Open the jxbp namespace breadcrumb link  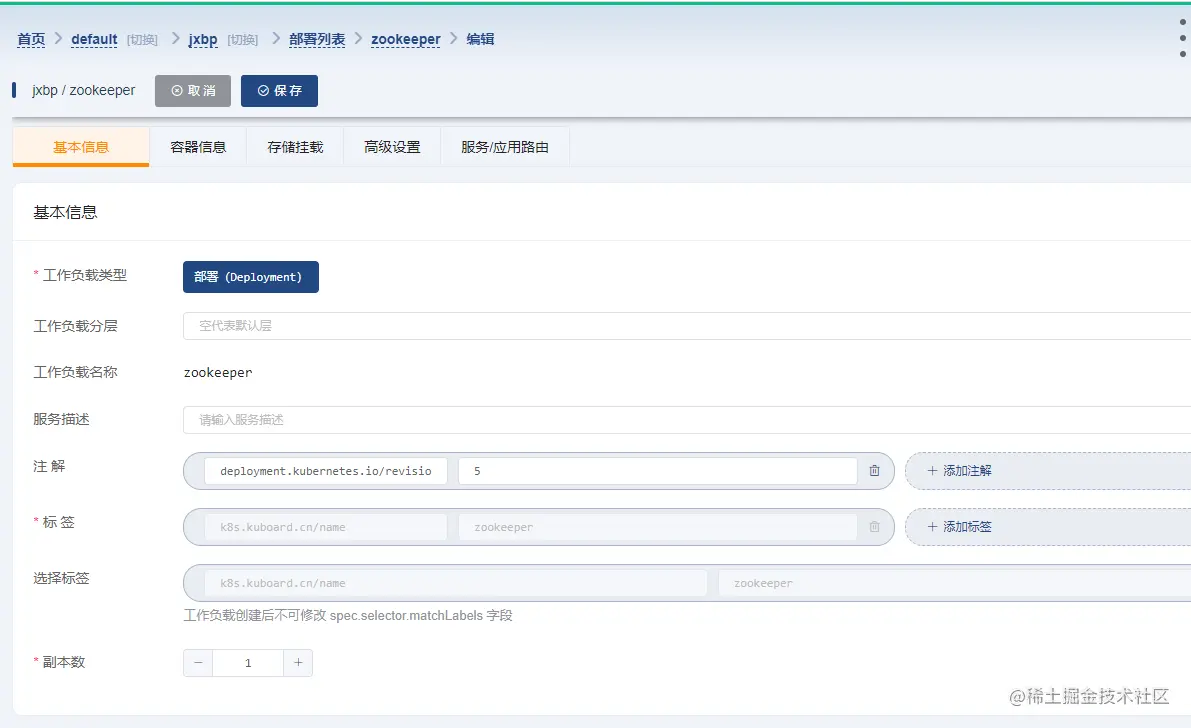click(203, 39)
